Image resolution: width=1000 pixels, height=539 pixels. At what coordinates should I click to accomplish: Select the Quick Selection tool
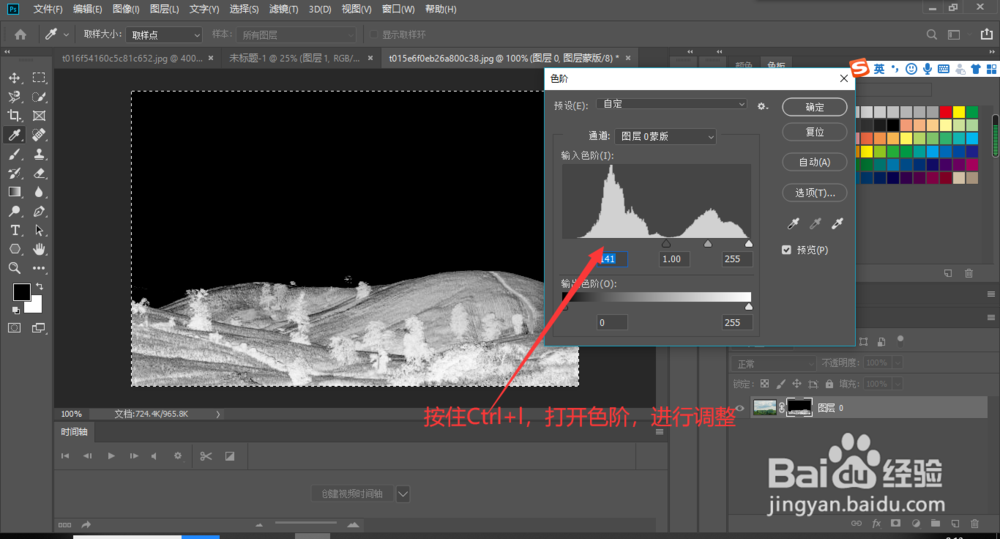[39, 97]
